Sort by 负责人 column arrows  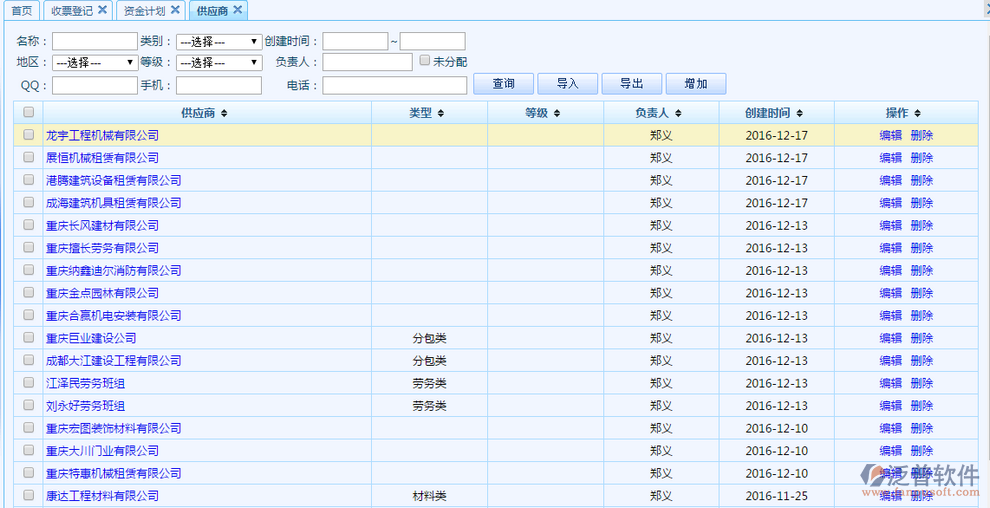(x=677, y=113)
